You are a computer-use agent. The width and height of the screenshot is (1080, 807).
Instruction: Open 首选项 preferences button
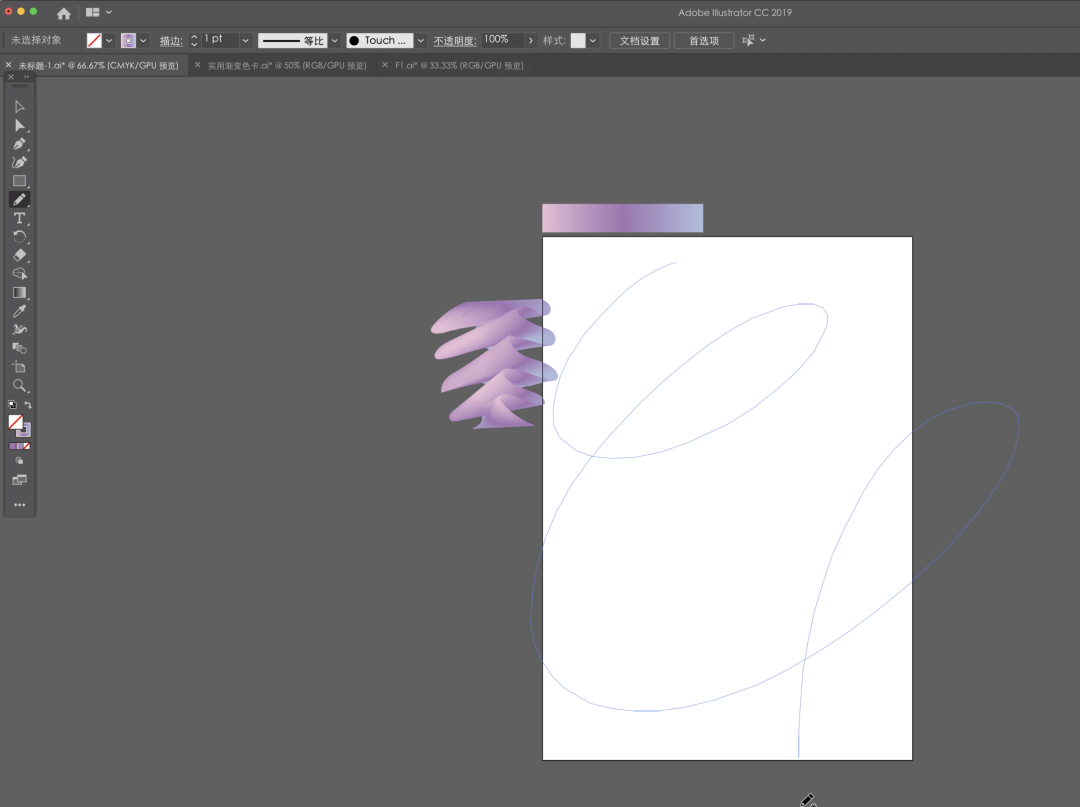coord(704,41)
